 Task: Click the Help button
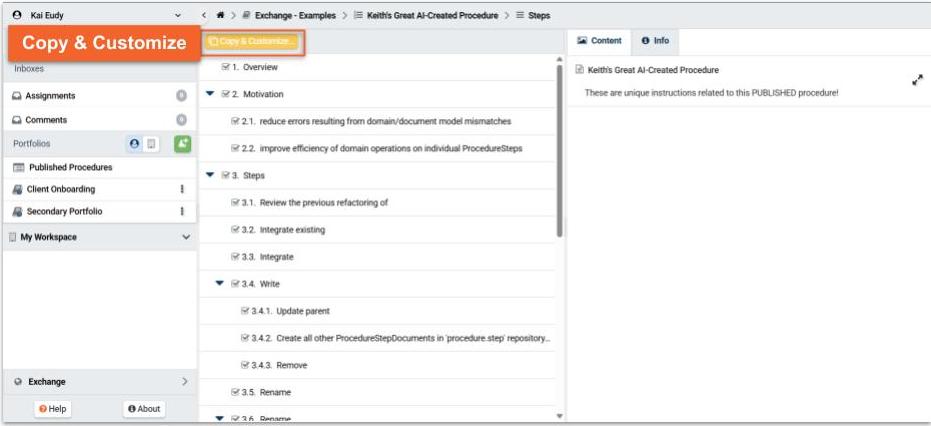[52, 409]
